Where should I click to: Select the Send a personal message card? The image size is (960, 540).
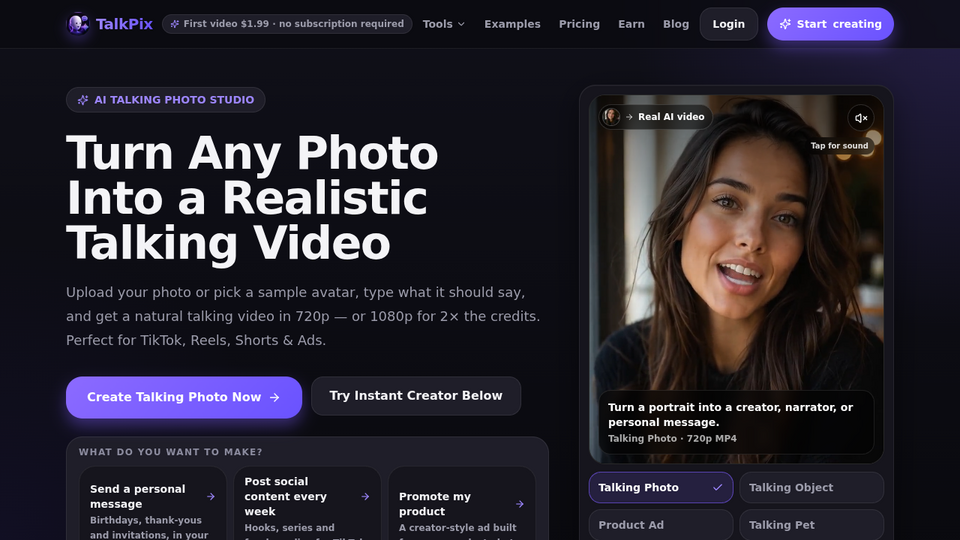pos(153,504)
